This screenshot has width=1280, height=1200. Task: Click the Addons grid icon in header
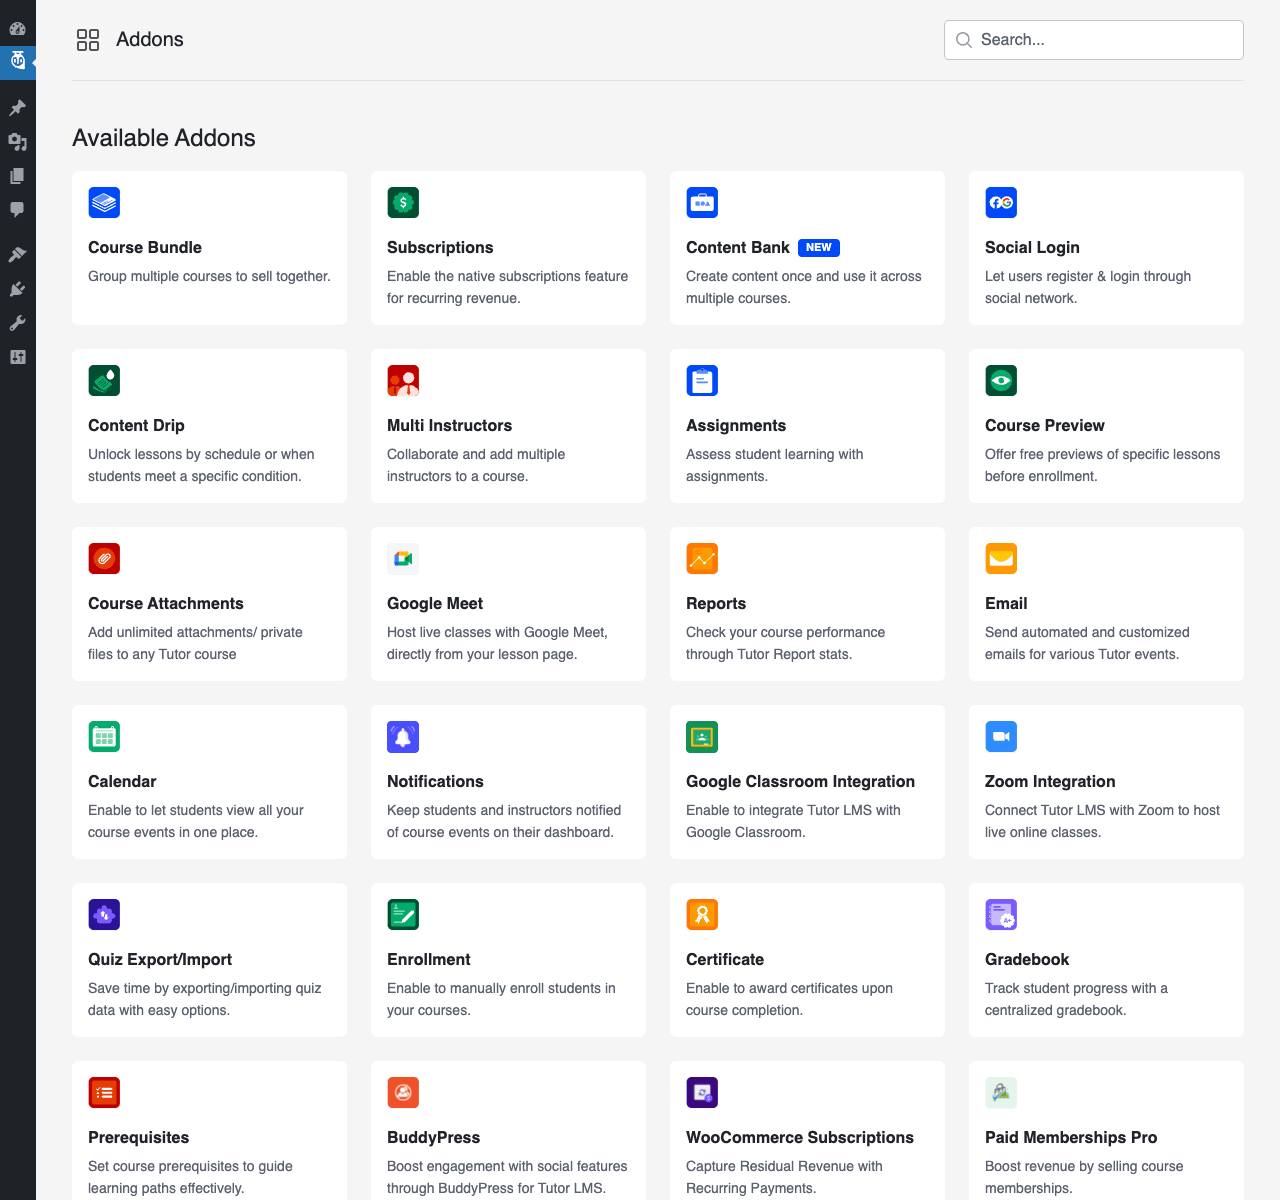tap(88, 40)
